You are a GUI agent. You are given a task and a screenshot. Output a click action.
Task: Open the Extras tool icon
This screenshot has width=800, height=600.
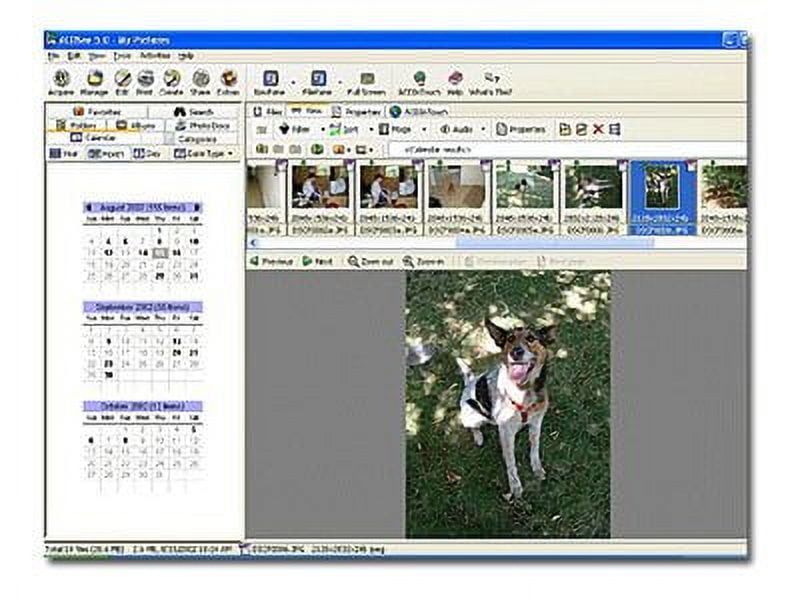click(229, 80)
